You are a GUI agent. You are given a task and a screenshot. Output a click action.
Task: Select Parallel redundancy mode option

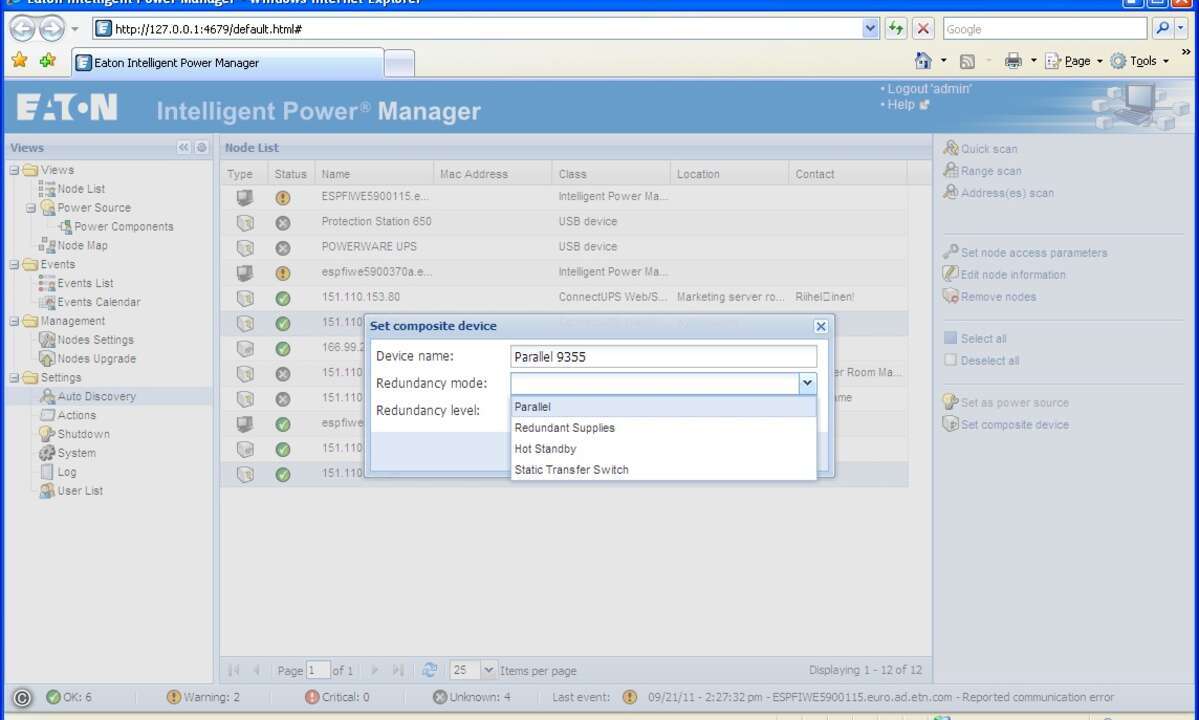[x=663, y=407]
